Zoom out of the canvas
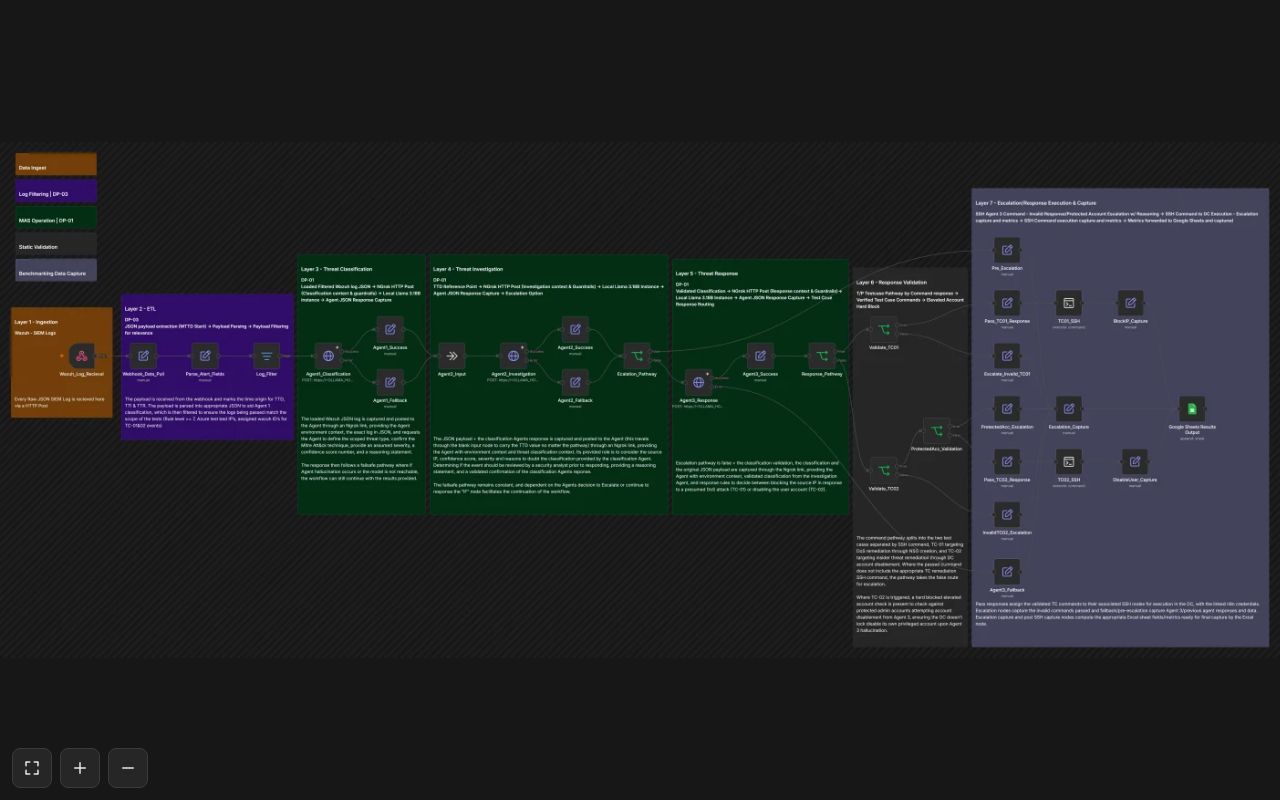 [128, 768]
